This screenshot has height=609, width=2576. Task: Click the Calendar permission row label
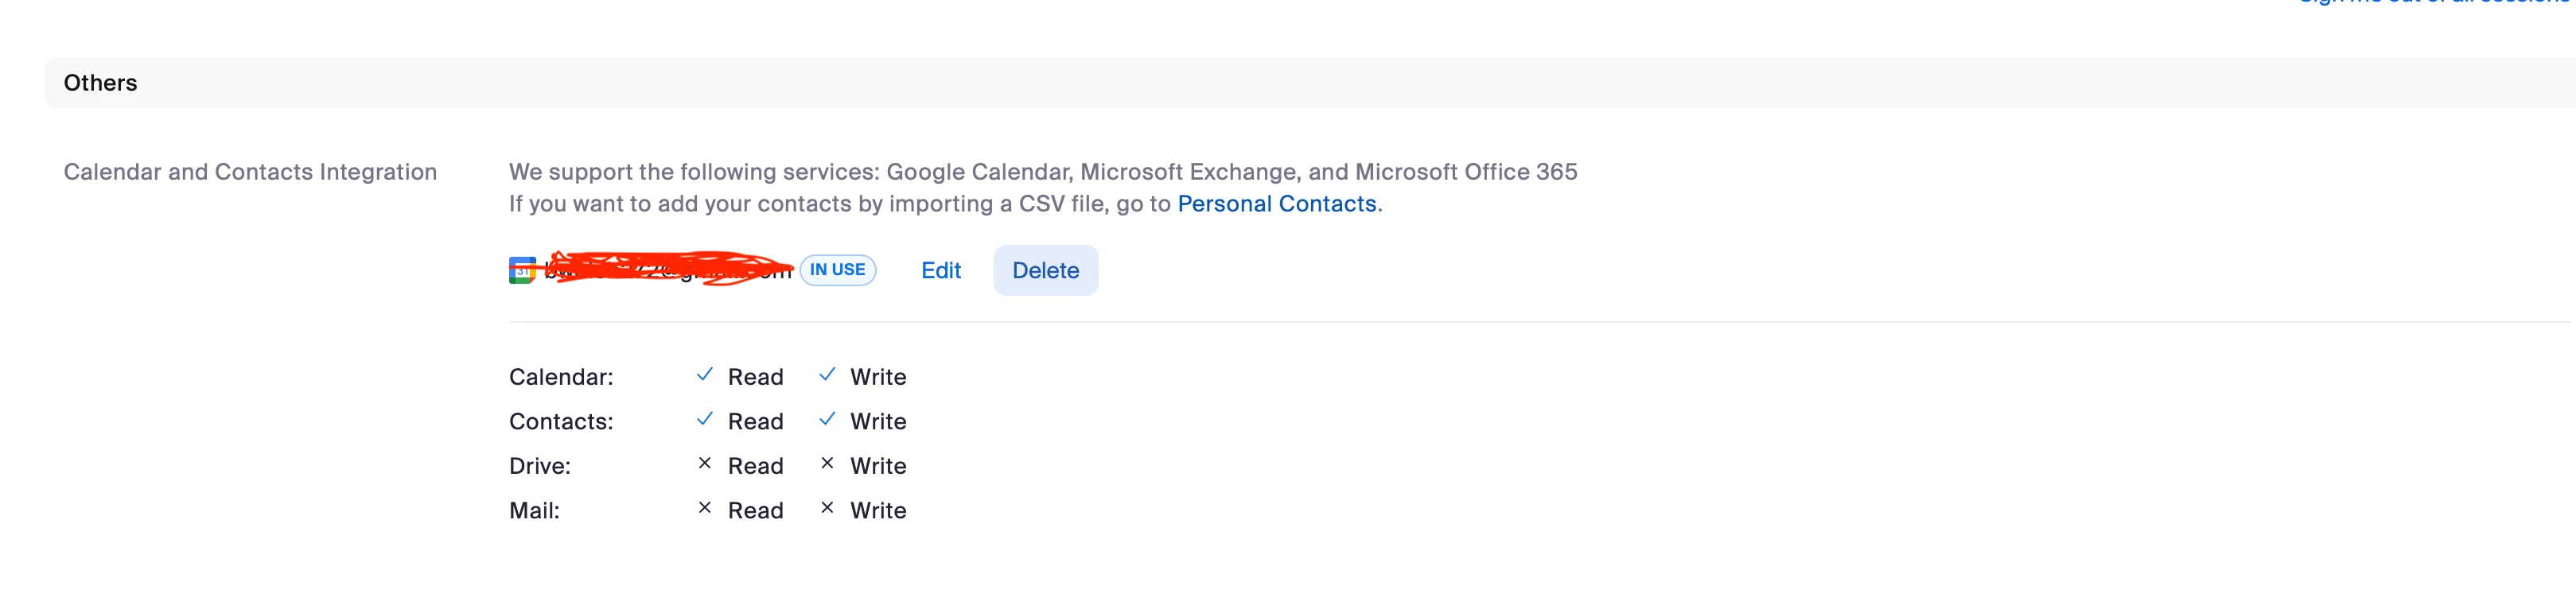[x=561, y=377]
